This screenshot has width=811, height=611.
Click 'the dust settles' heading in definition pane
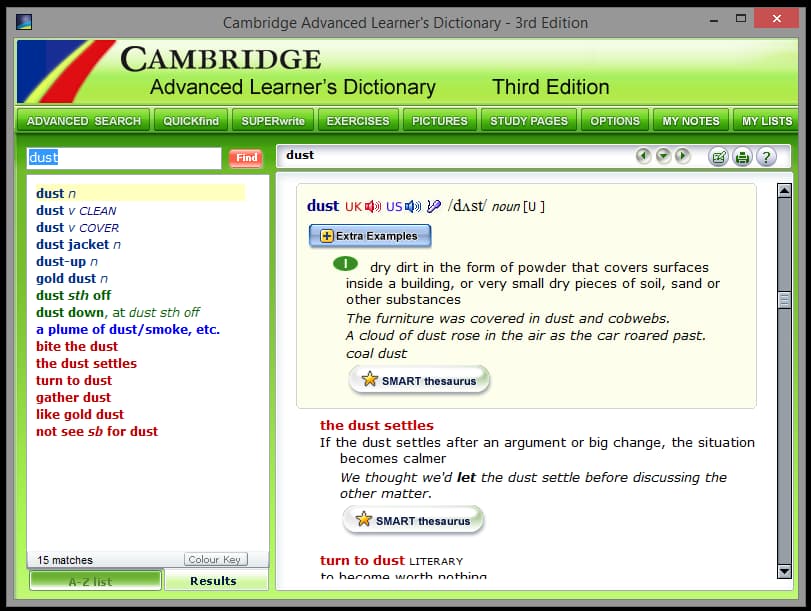[x=377, y=425]
